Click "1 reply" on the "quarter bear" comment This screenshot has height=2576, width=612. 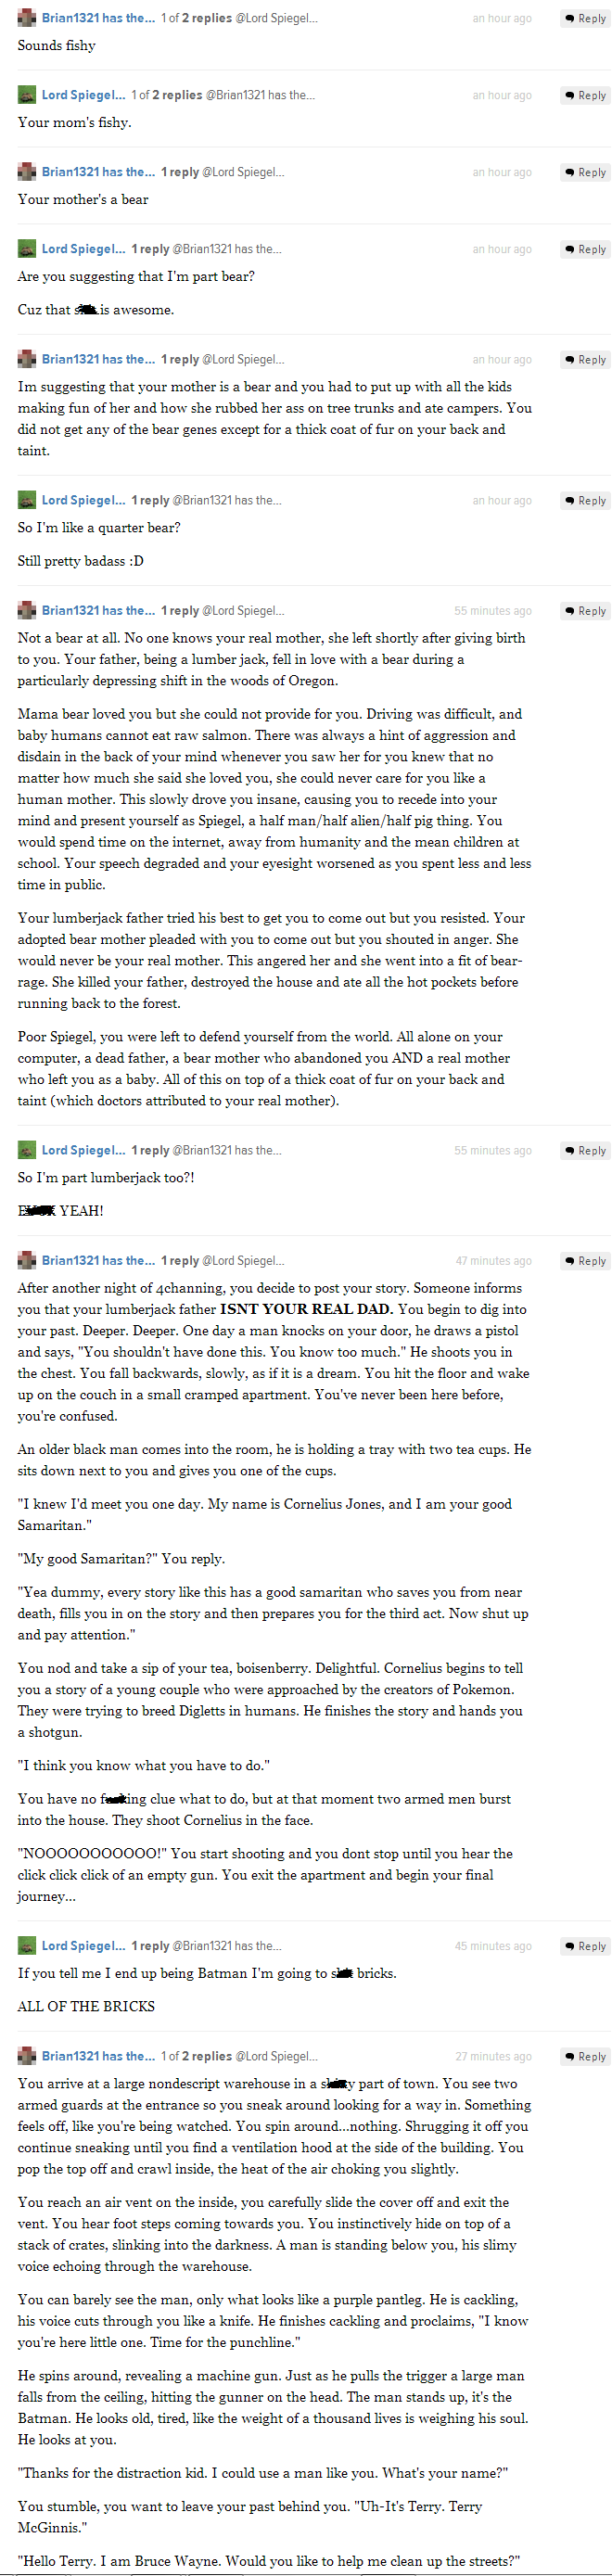point(150,500)
